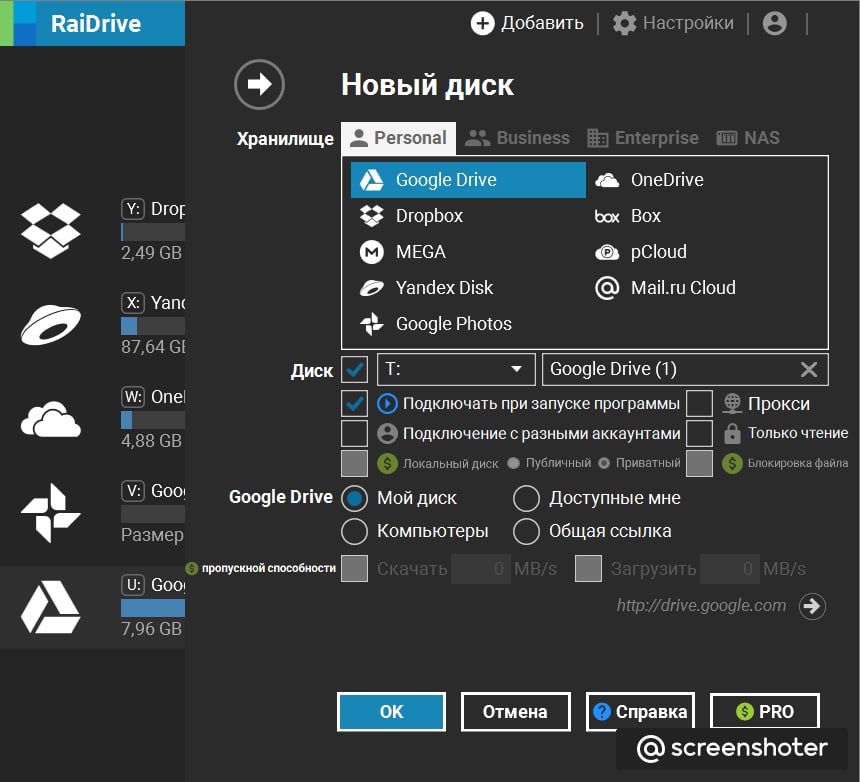Open settings via the gear icon
Image resolution: width=860 pixels, height=782 pixels.
[624, 23]
